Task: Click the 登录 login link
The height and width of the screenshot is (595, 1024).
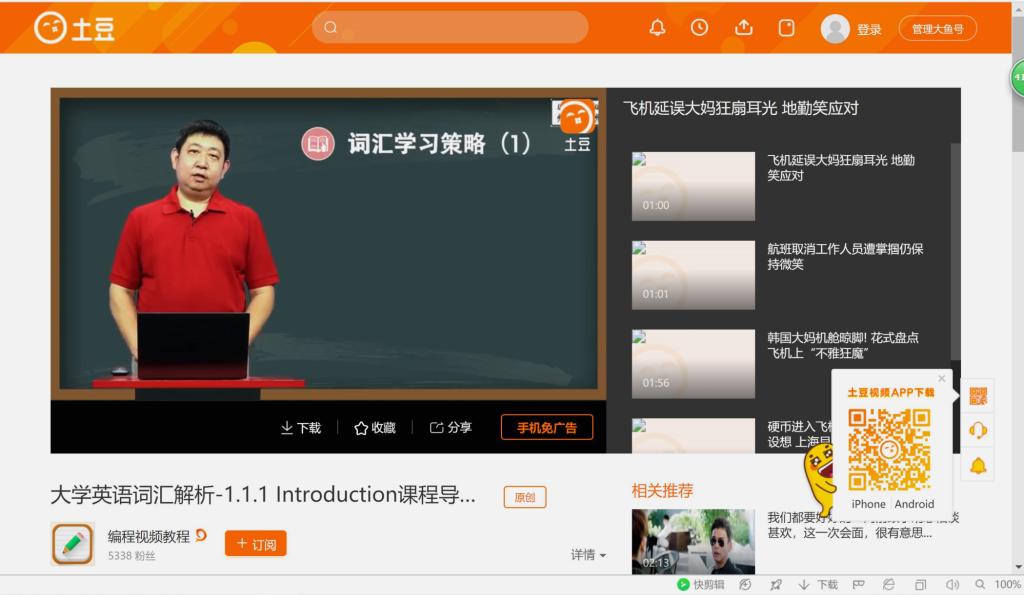Action: 869,30
